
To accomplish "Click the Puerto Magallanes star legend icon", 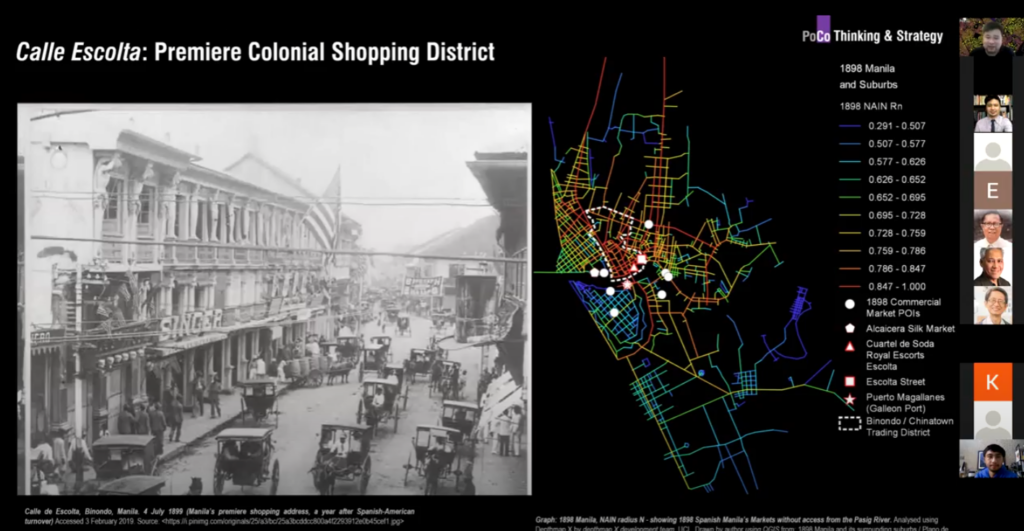I will pyautogui.click(x=848, y=399).
